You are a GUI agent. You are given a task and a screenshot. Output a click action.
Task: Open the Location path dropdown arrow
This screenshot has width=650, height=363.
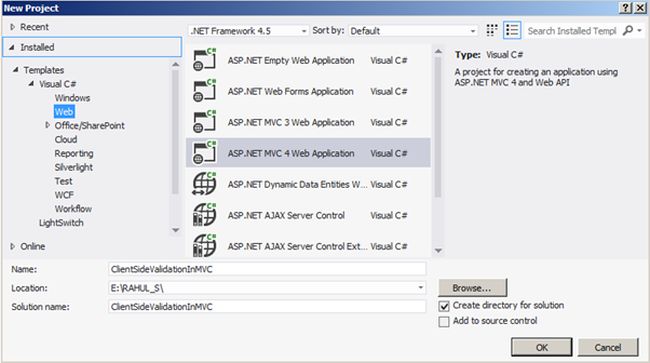tap(420, 288)
